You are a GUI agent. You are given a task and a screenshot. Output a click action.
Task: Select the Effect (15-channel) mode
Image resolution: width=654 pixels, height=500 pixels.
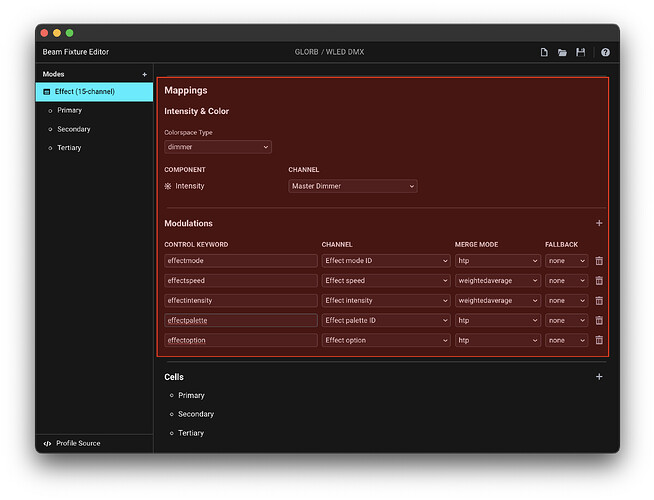[x=94, y=92]
